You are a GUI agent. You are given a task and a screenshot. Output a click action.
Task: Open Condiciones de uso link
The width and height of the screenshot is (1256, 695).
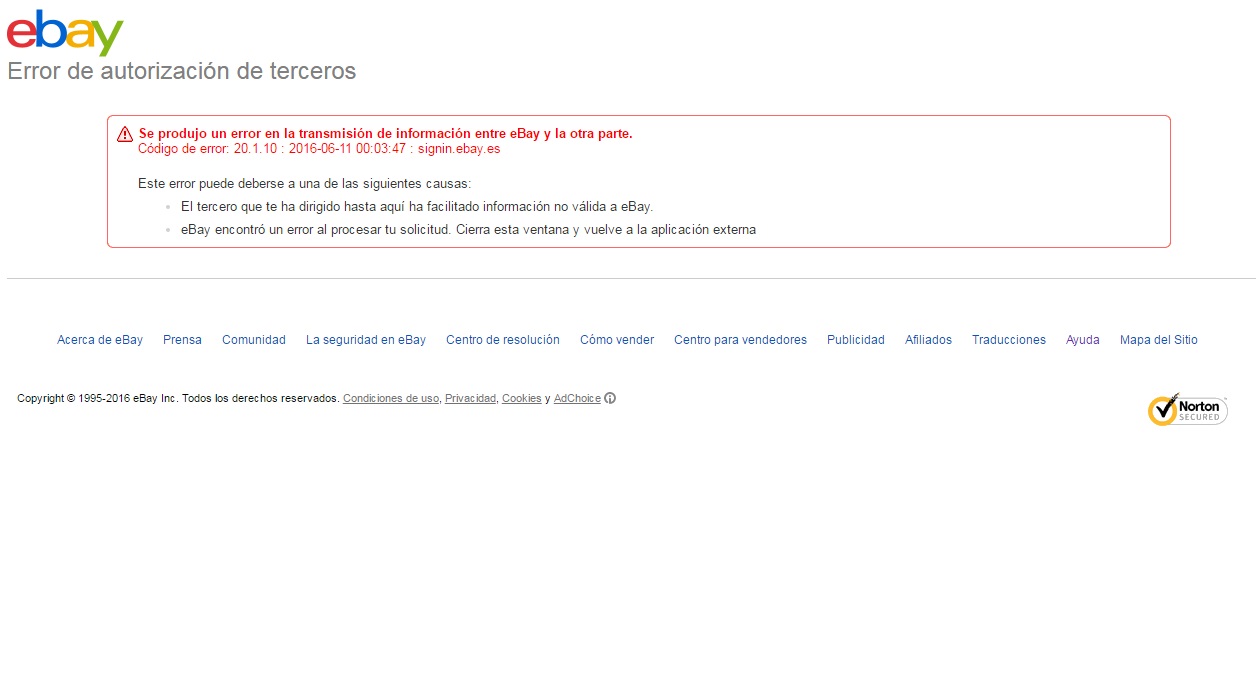[391, 398]
